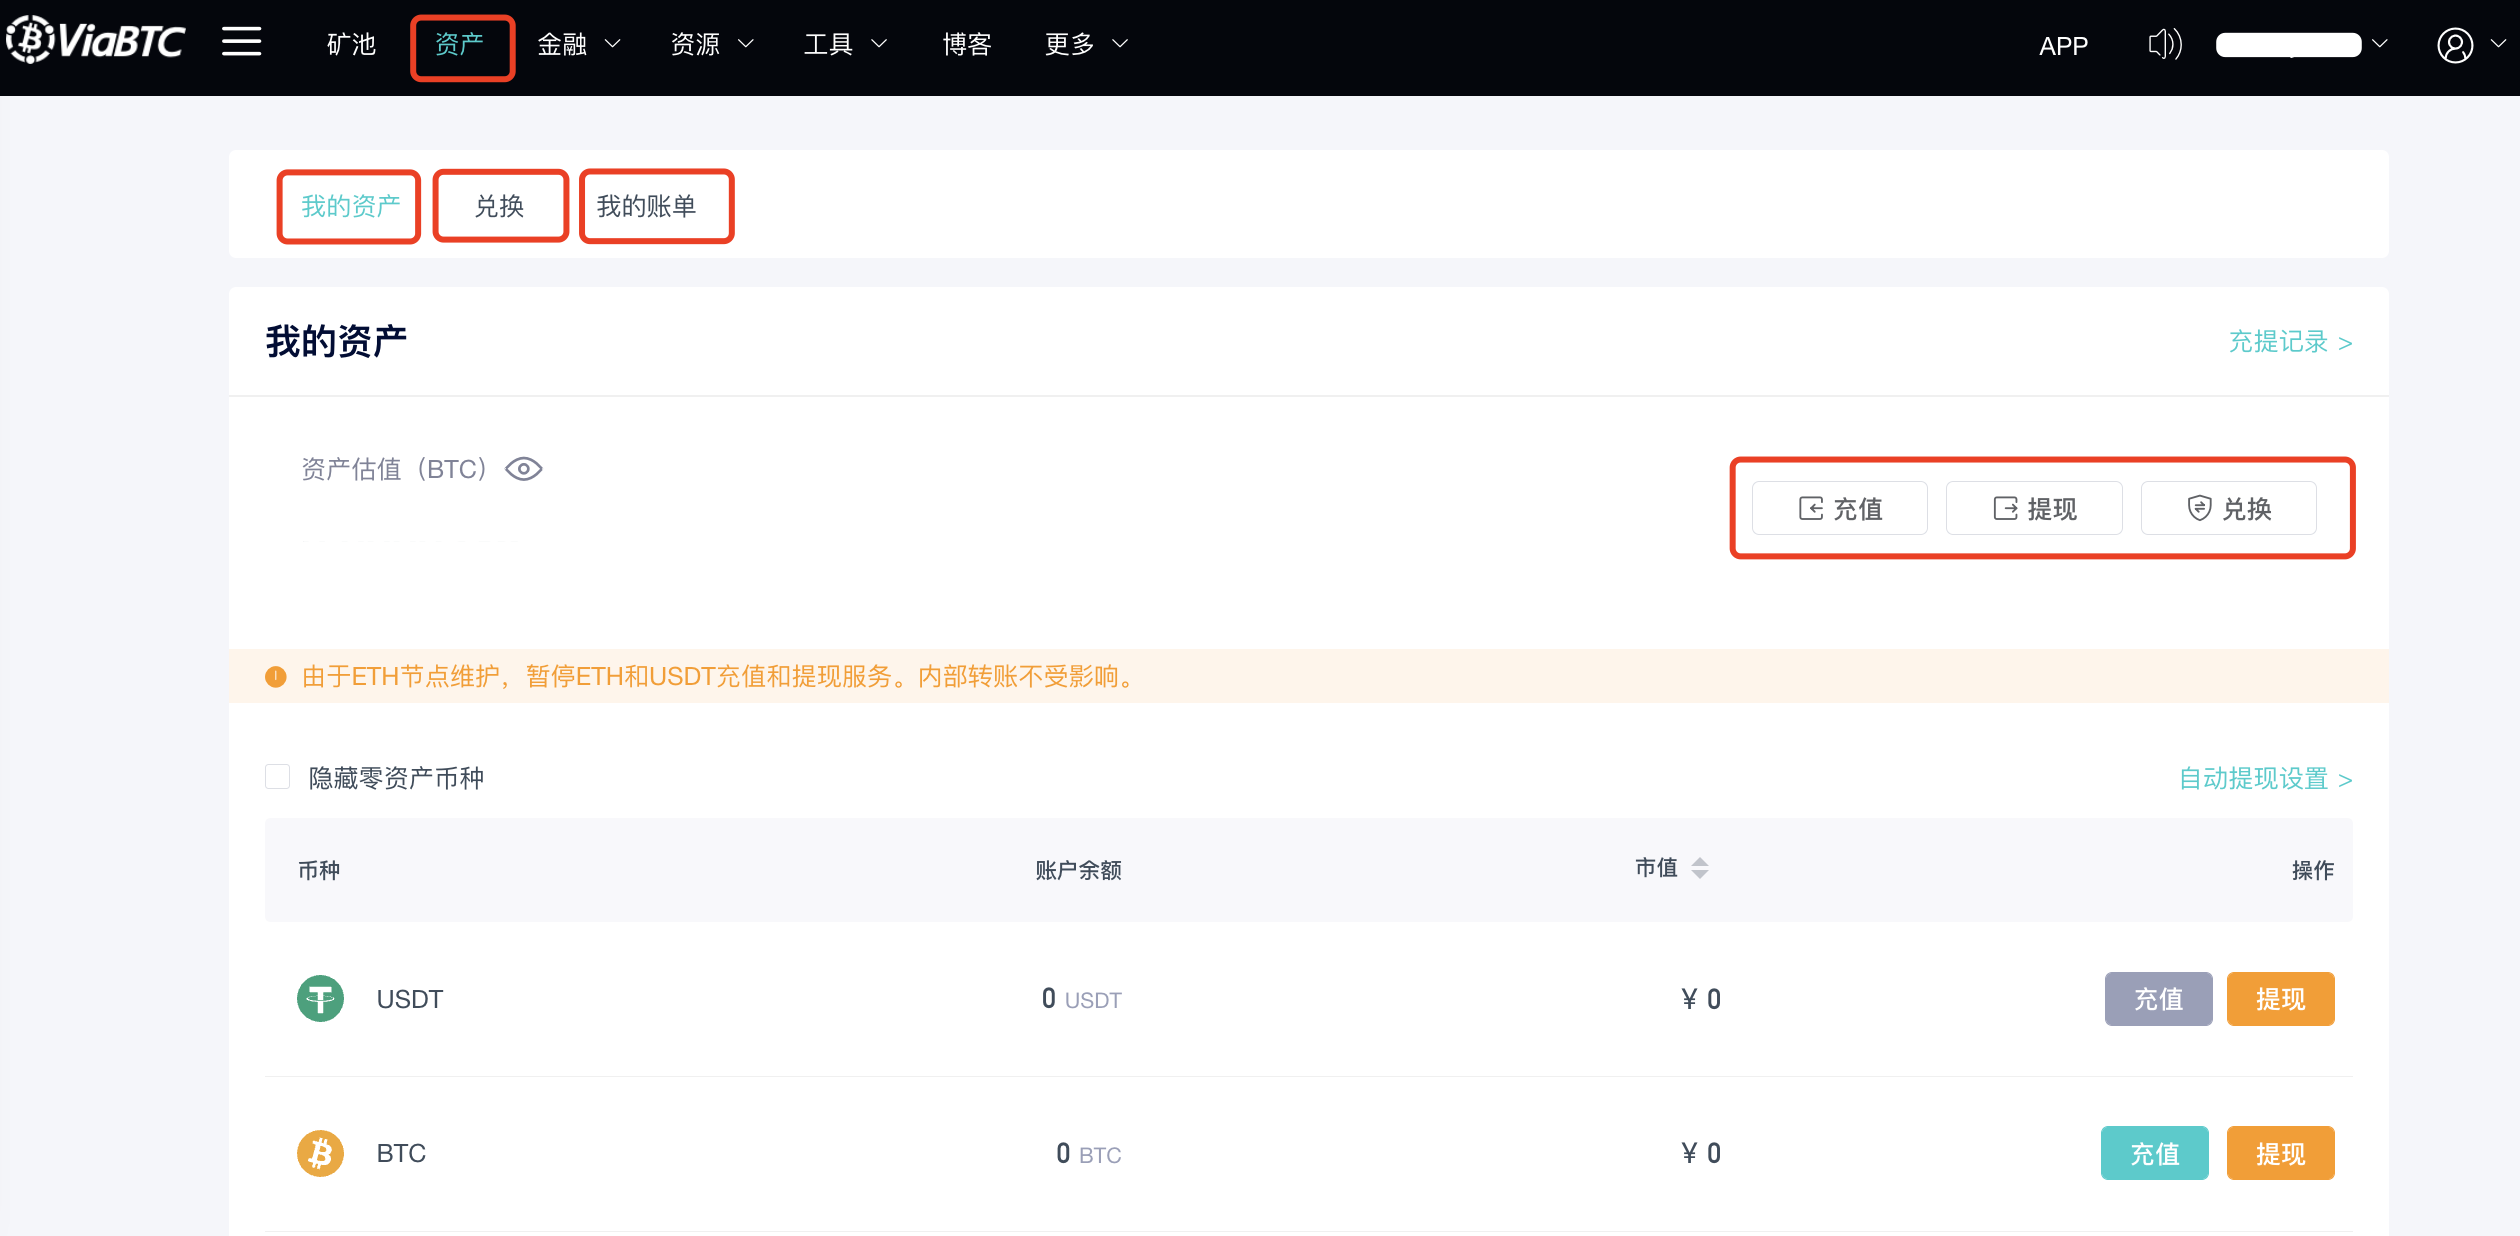Click 充值 button in BTC row
Viewport: 2520px width, 1236px height.
pyautogui.click(x=2154, y=1153)
